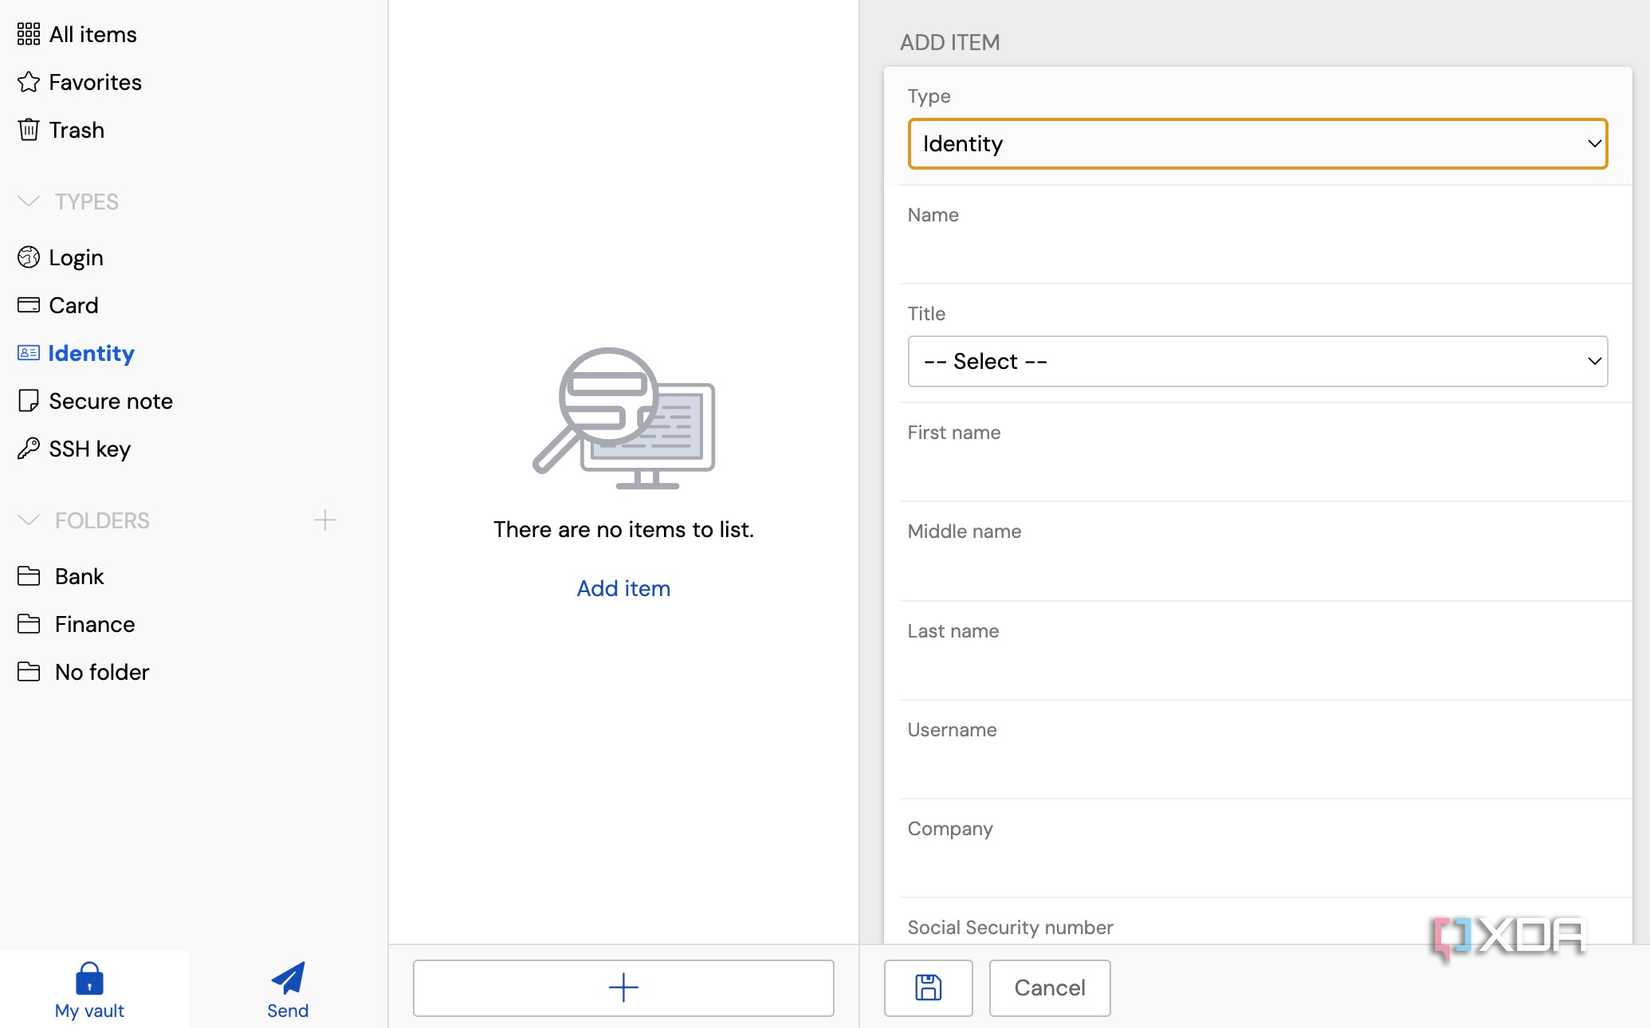Open the Type dropdown showing Identity

(1257, 144)
